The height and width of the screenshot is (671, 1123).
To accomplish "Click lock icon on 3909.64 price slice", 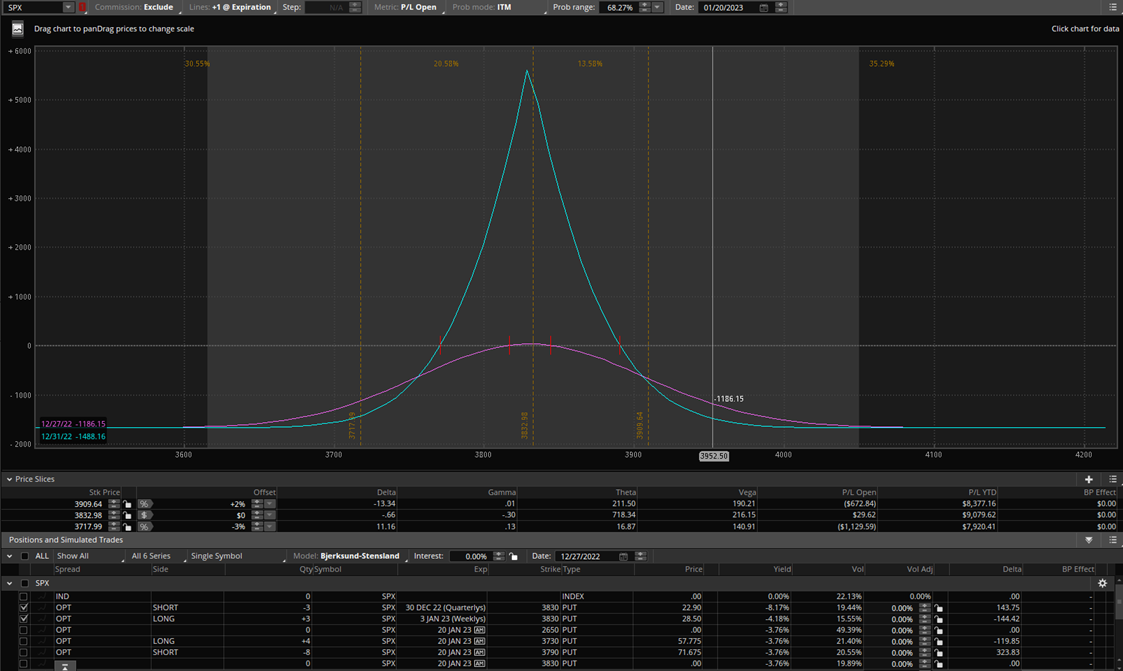I will pyautogui.click(x=128, y=504).
